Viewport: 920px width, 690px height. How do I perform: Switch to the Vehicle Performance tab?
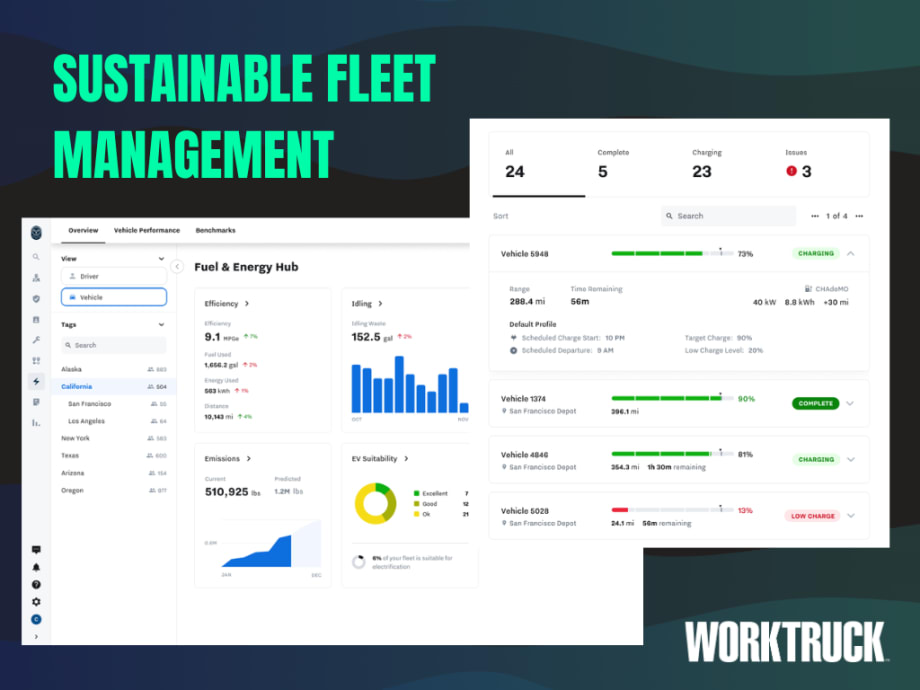(147, 230)
